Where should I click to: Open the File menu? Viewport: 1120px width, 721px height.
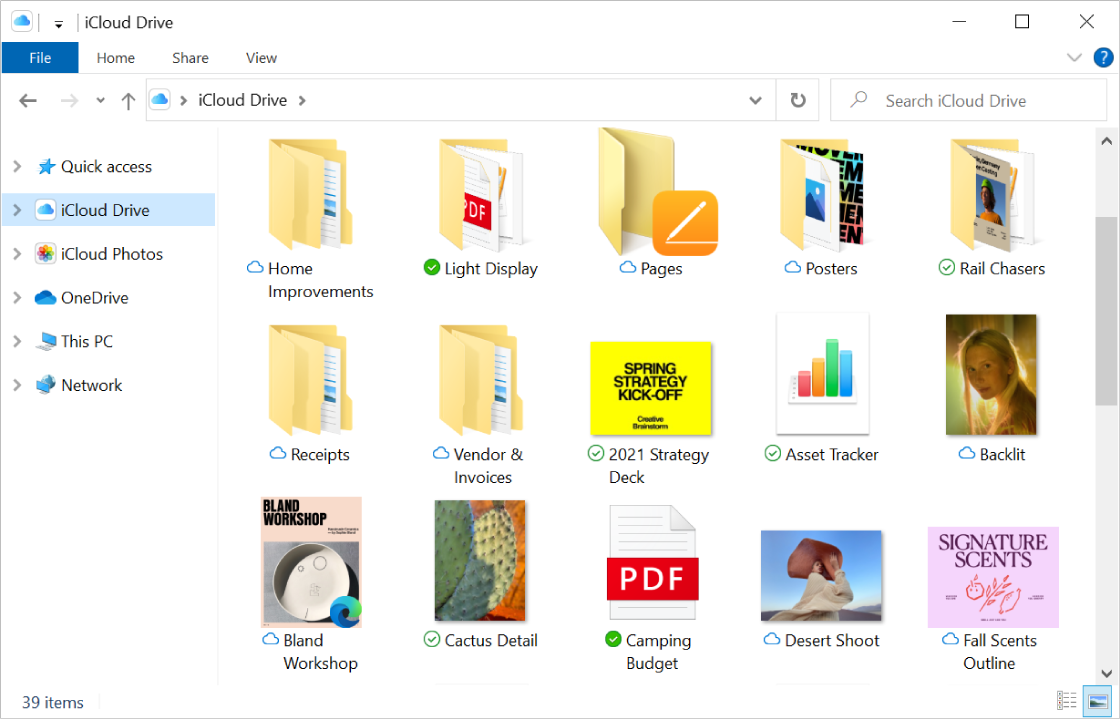tap(39, 57)
